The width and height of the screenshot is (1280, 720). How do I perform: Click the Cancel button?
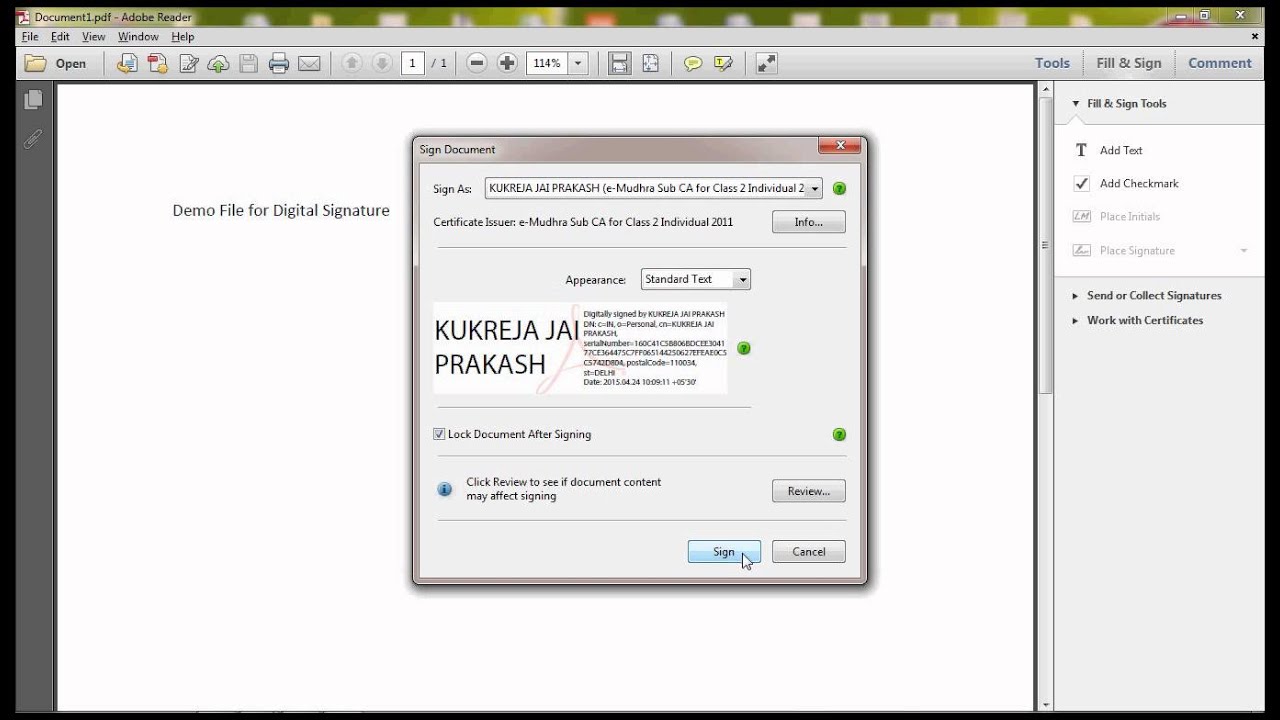pos(808,552)
